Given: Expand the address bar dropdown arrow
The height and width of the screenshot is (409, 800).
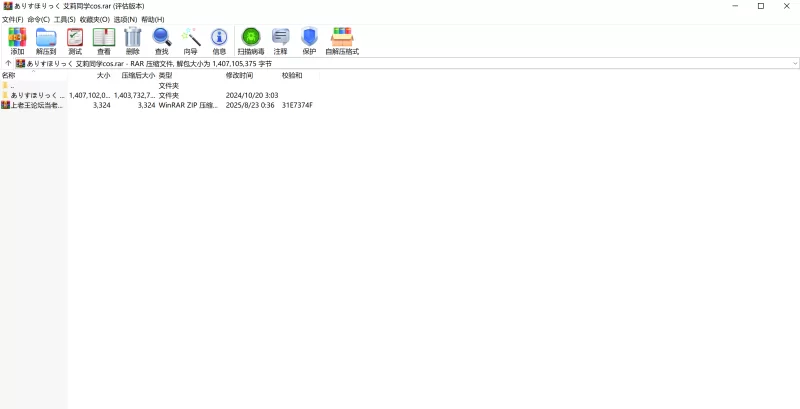Looking at the screenshot, I should 795,64.
